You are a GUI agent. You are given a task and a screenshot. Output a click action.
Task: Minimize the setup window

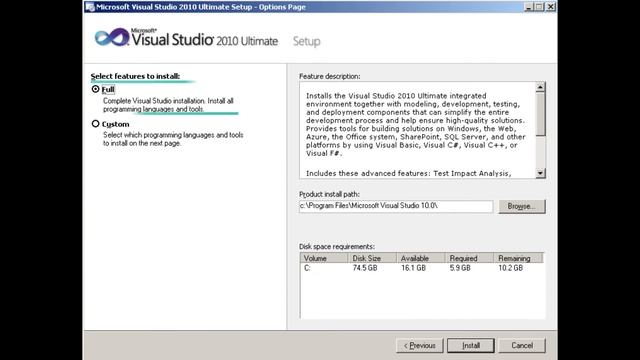[529, 7]
